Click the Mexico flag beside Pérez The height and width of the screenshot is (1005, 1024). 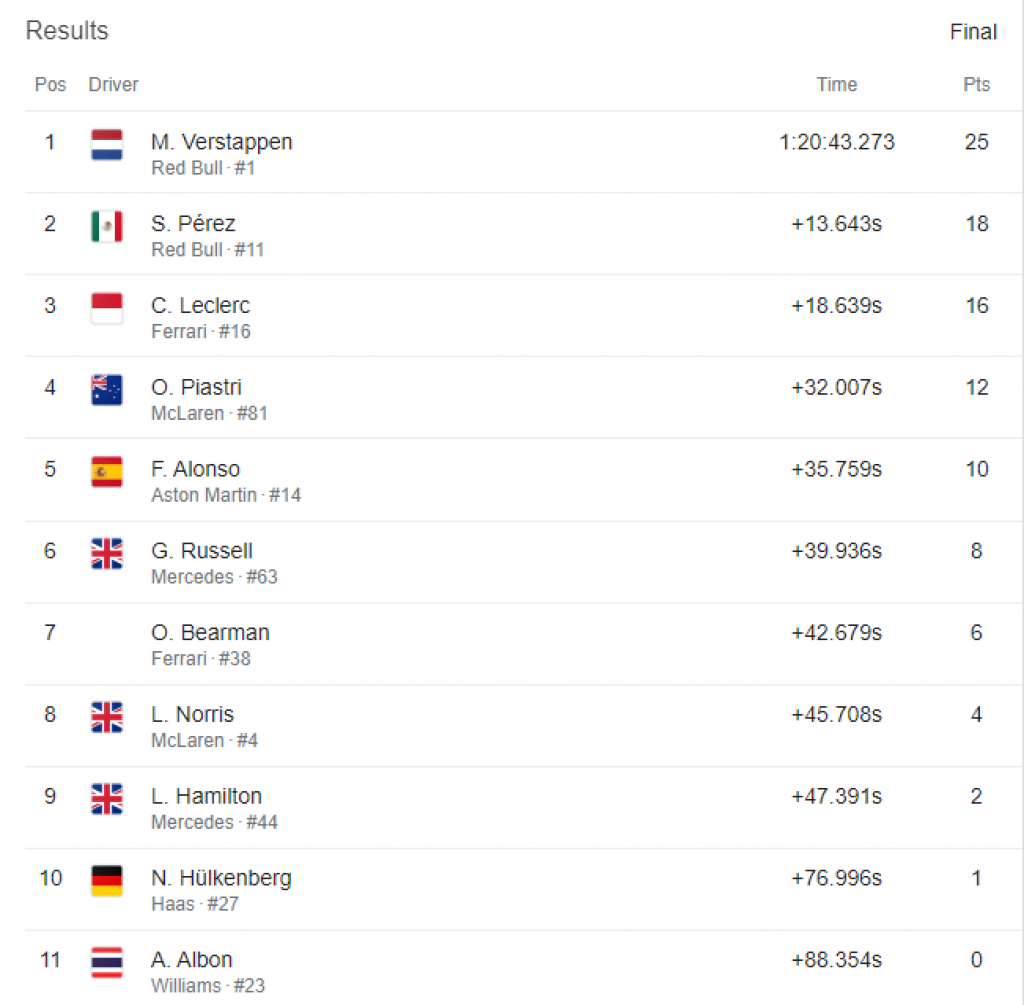(x=107, y=226)
